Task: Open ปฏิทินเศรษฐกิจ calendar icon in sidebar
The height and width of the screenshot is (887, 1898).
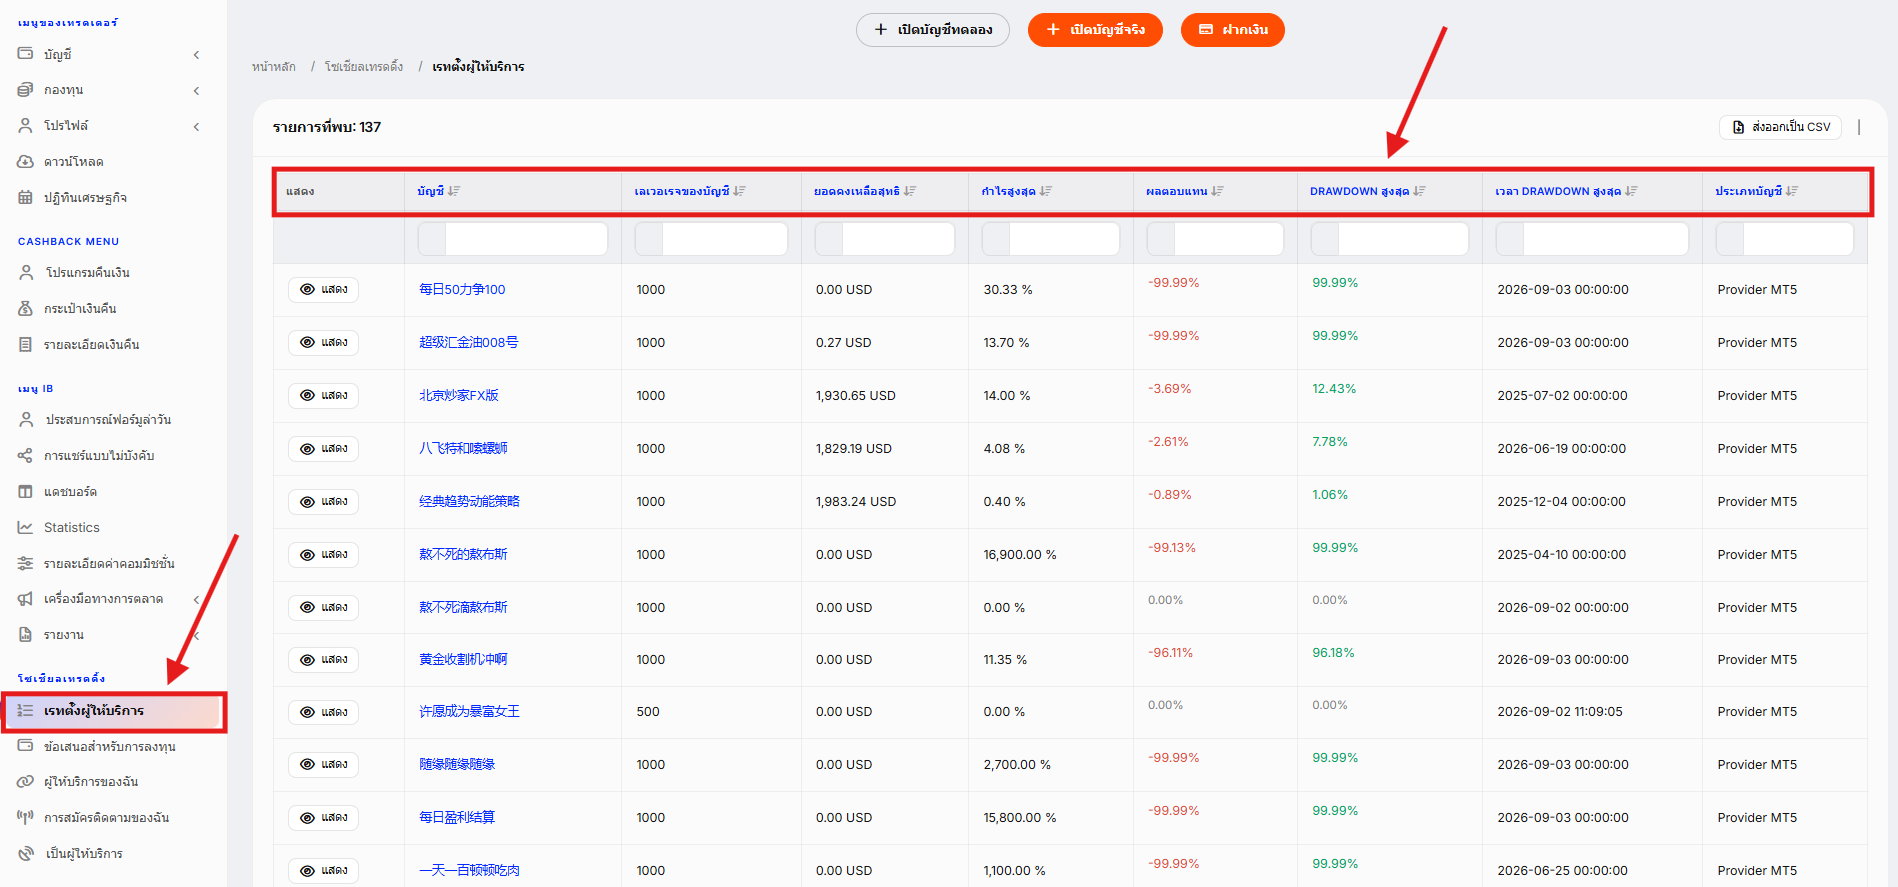Action: pyautogui.click(x=25, y=198)
